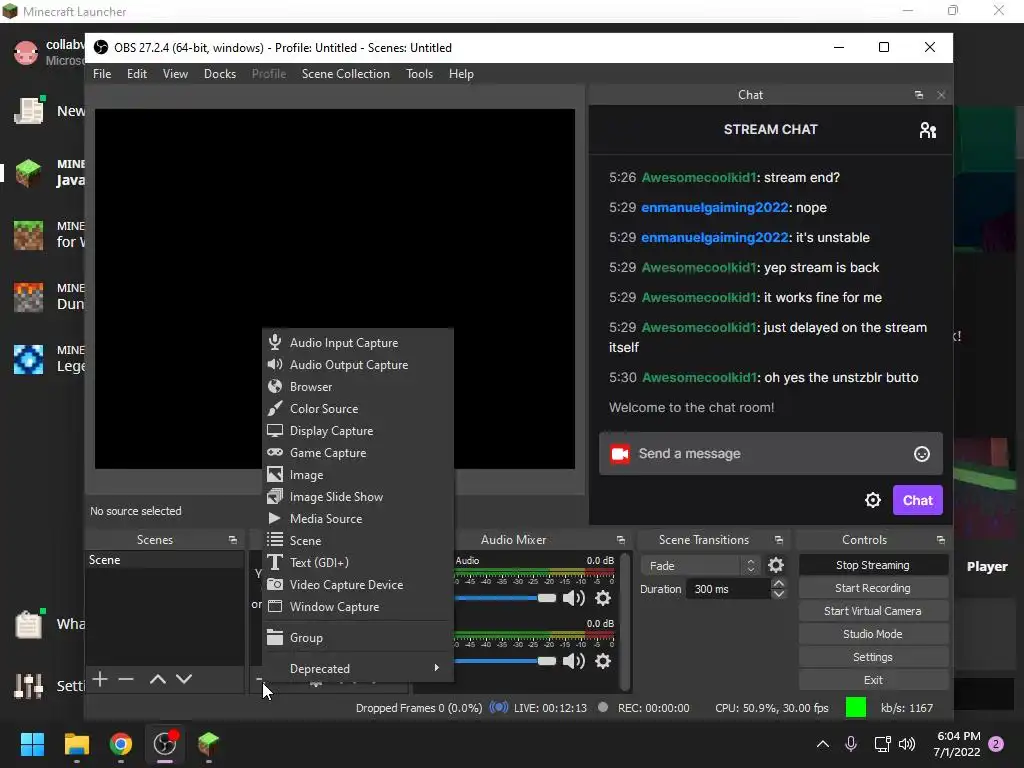Screen dimensions: 1024x768
Task: Click Start Recording button
Action: [x=872, y=588]
